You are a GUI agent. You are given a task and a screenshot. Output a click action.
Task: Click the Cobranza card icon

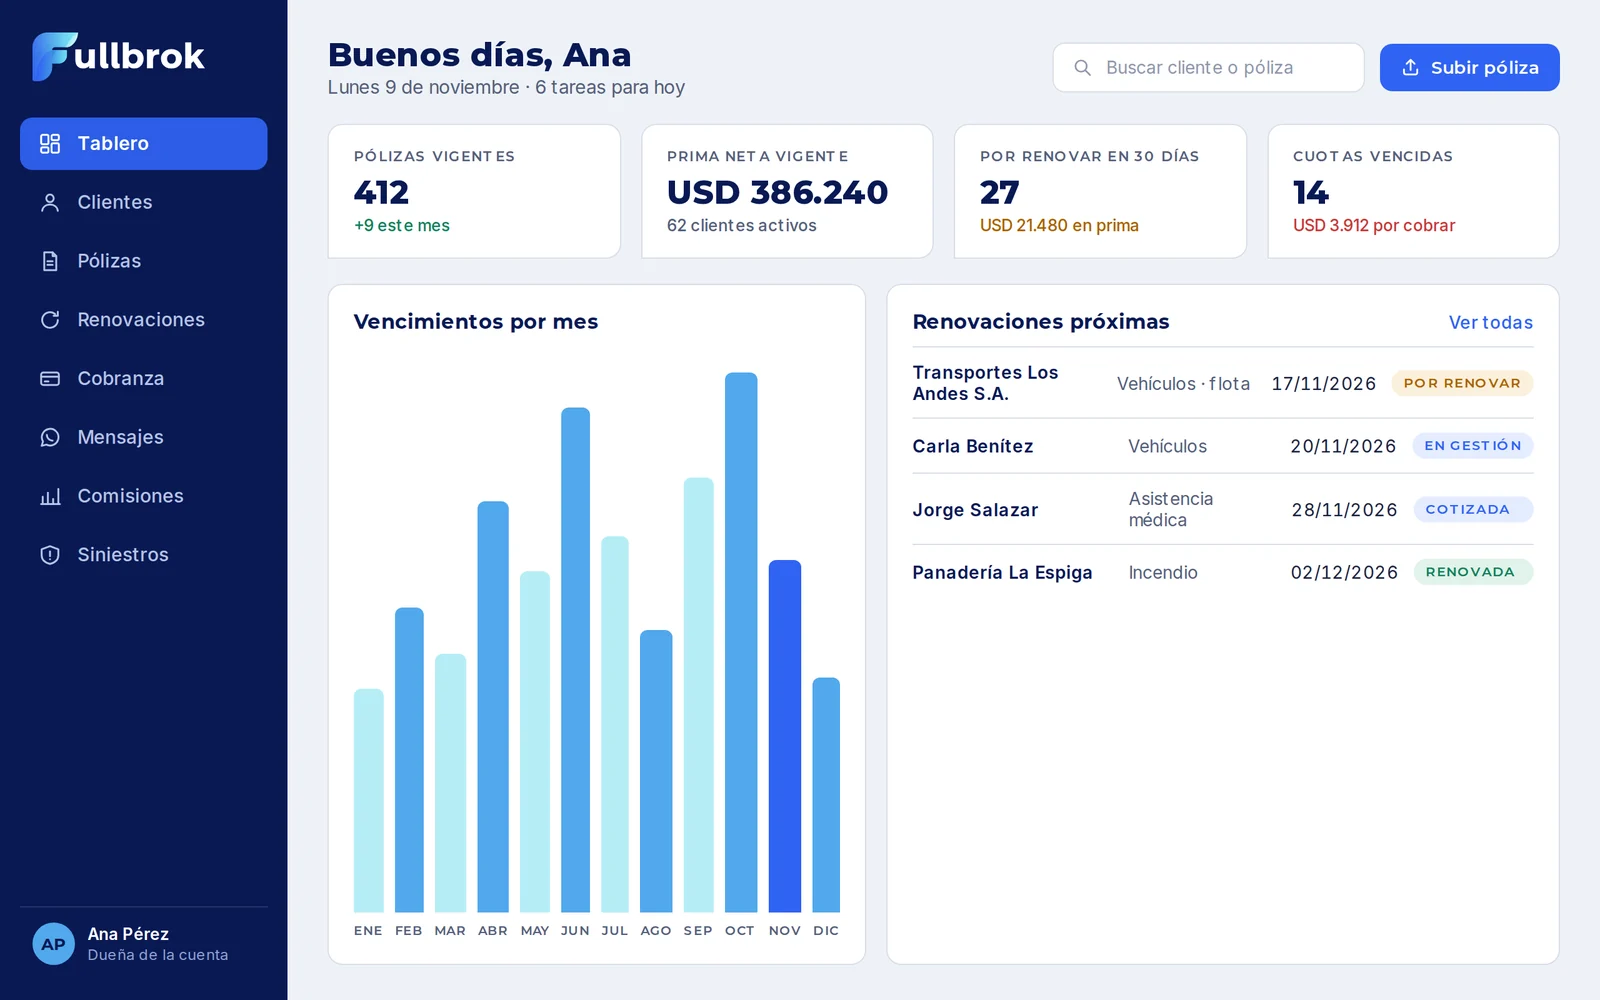click(x=50, y=379)
